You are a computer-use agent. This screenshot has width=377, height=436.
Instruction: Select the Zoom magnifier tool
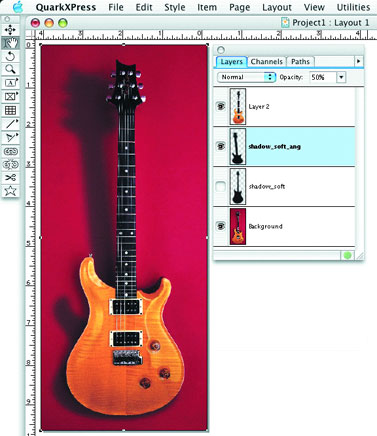pyautogui.click(x=10, y=69)
